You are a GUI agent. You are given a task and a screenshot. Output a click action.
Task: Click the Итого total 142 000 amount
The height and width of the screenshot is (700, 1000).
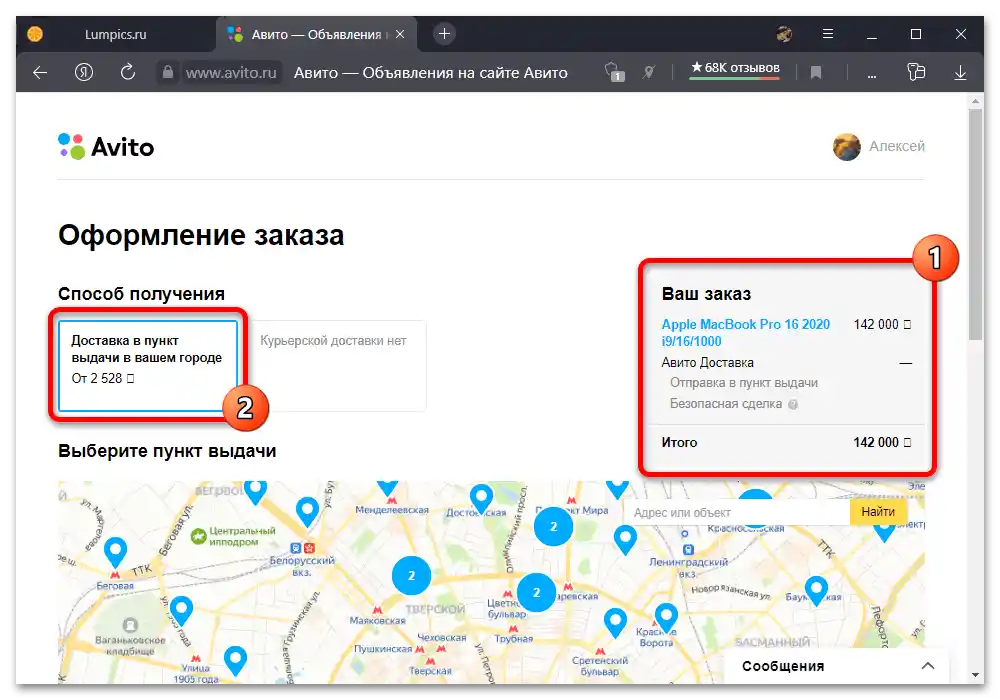tap(882, 442)
